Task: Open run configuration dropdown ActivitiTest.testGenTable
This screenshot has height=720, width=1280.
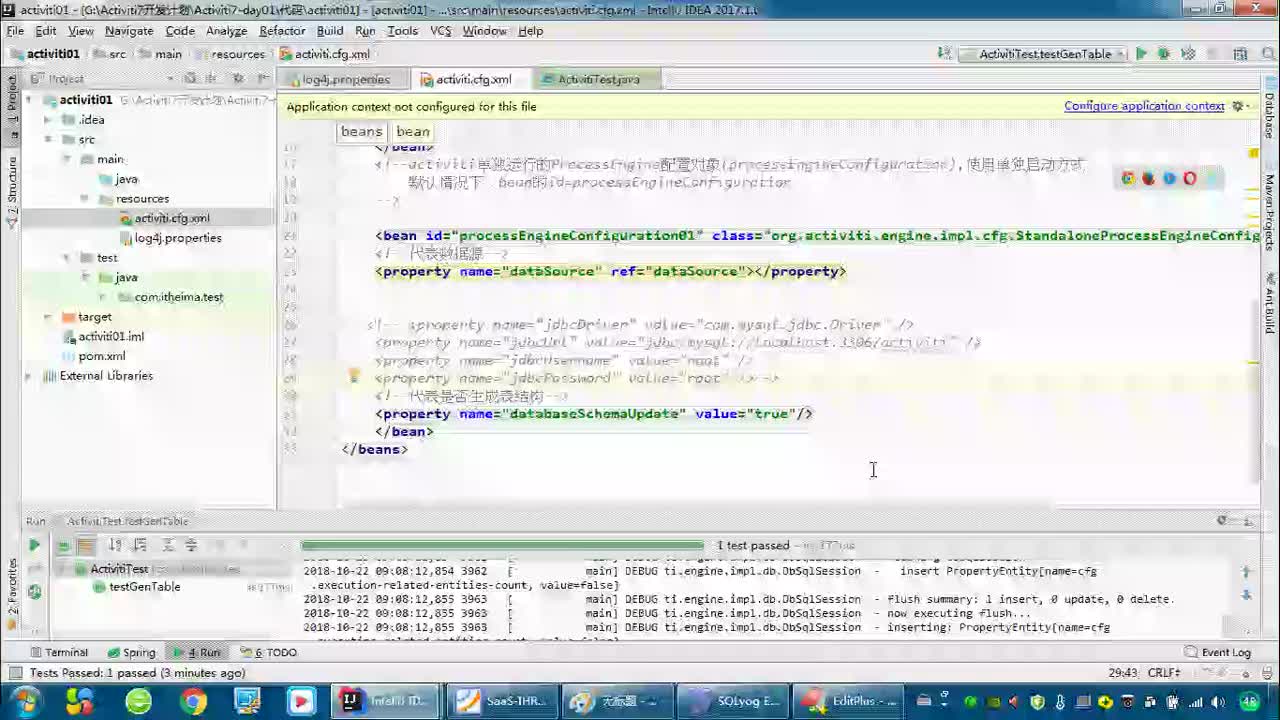Action: [x=1044, y=54]
